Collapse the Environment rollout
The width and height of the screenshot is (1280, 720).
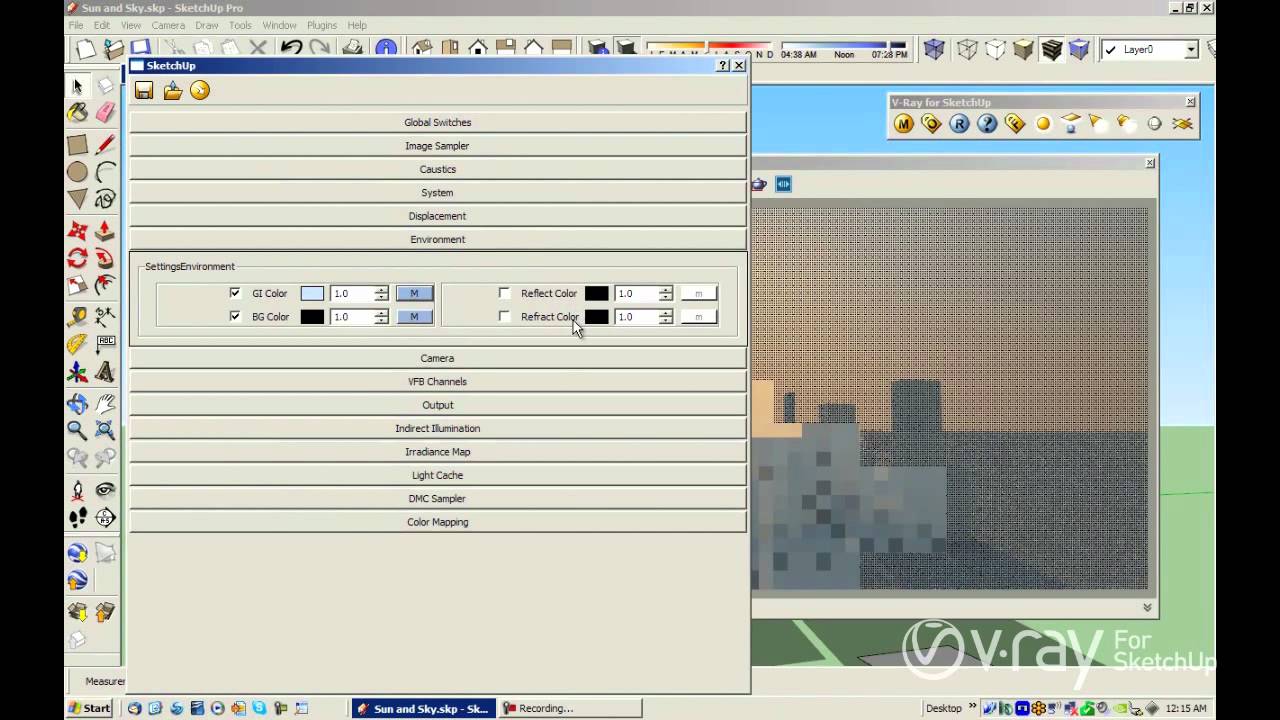[x=438, y=239]
